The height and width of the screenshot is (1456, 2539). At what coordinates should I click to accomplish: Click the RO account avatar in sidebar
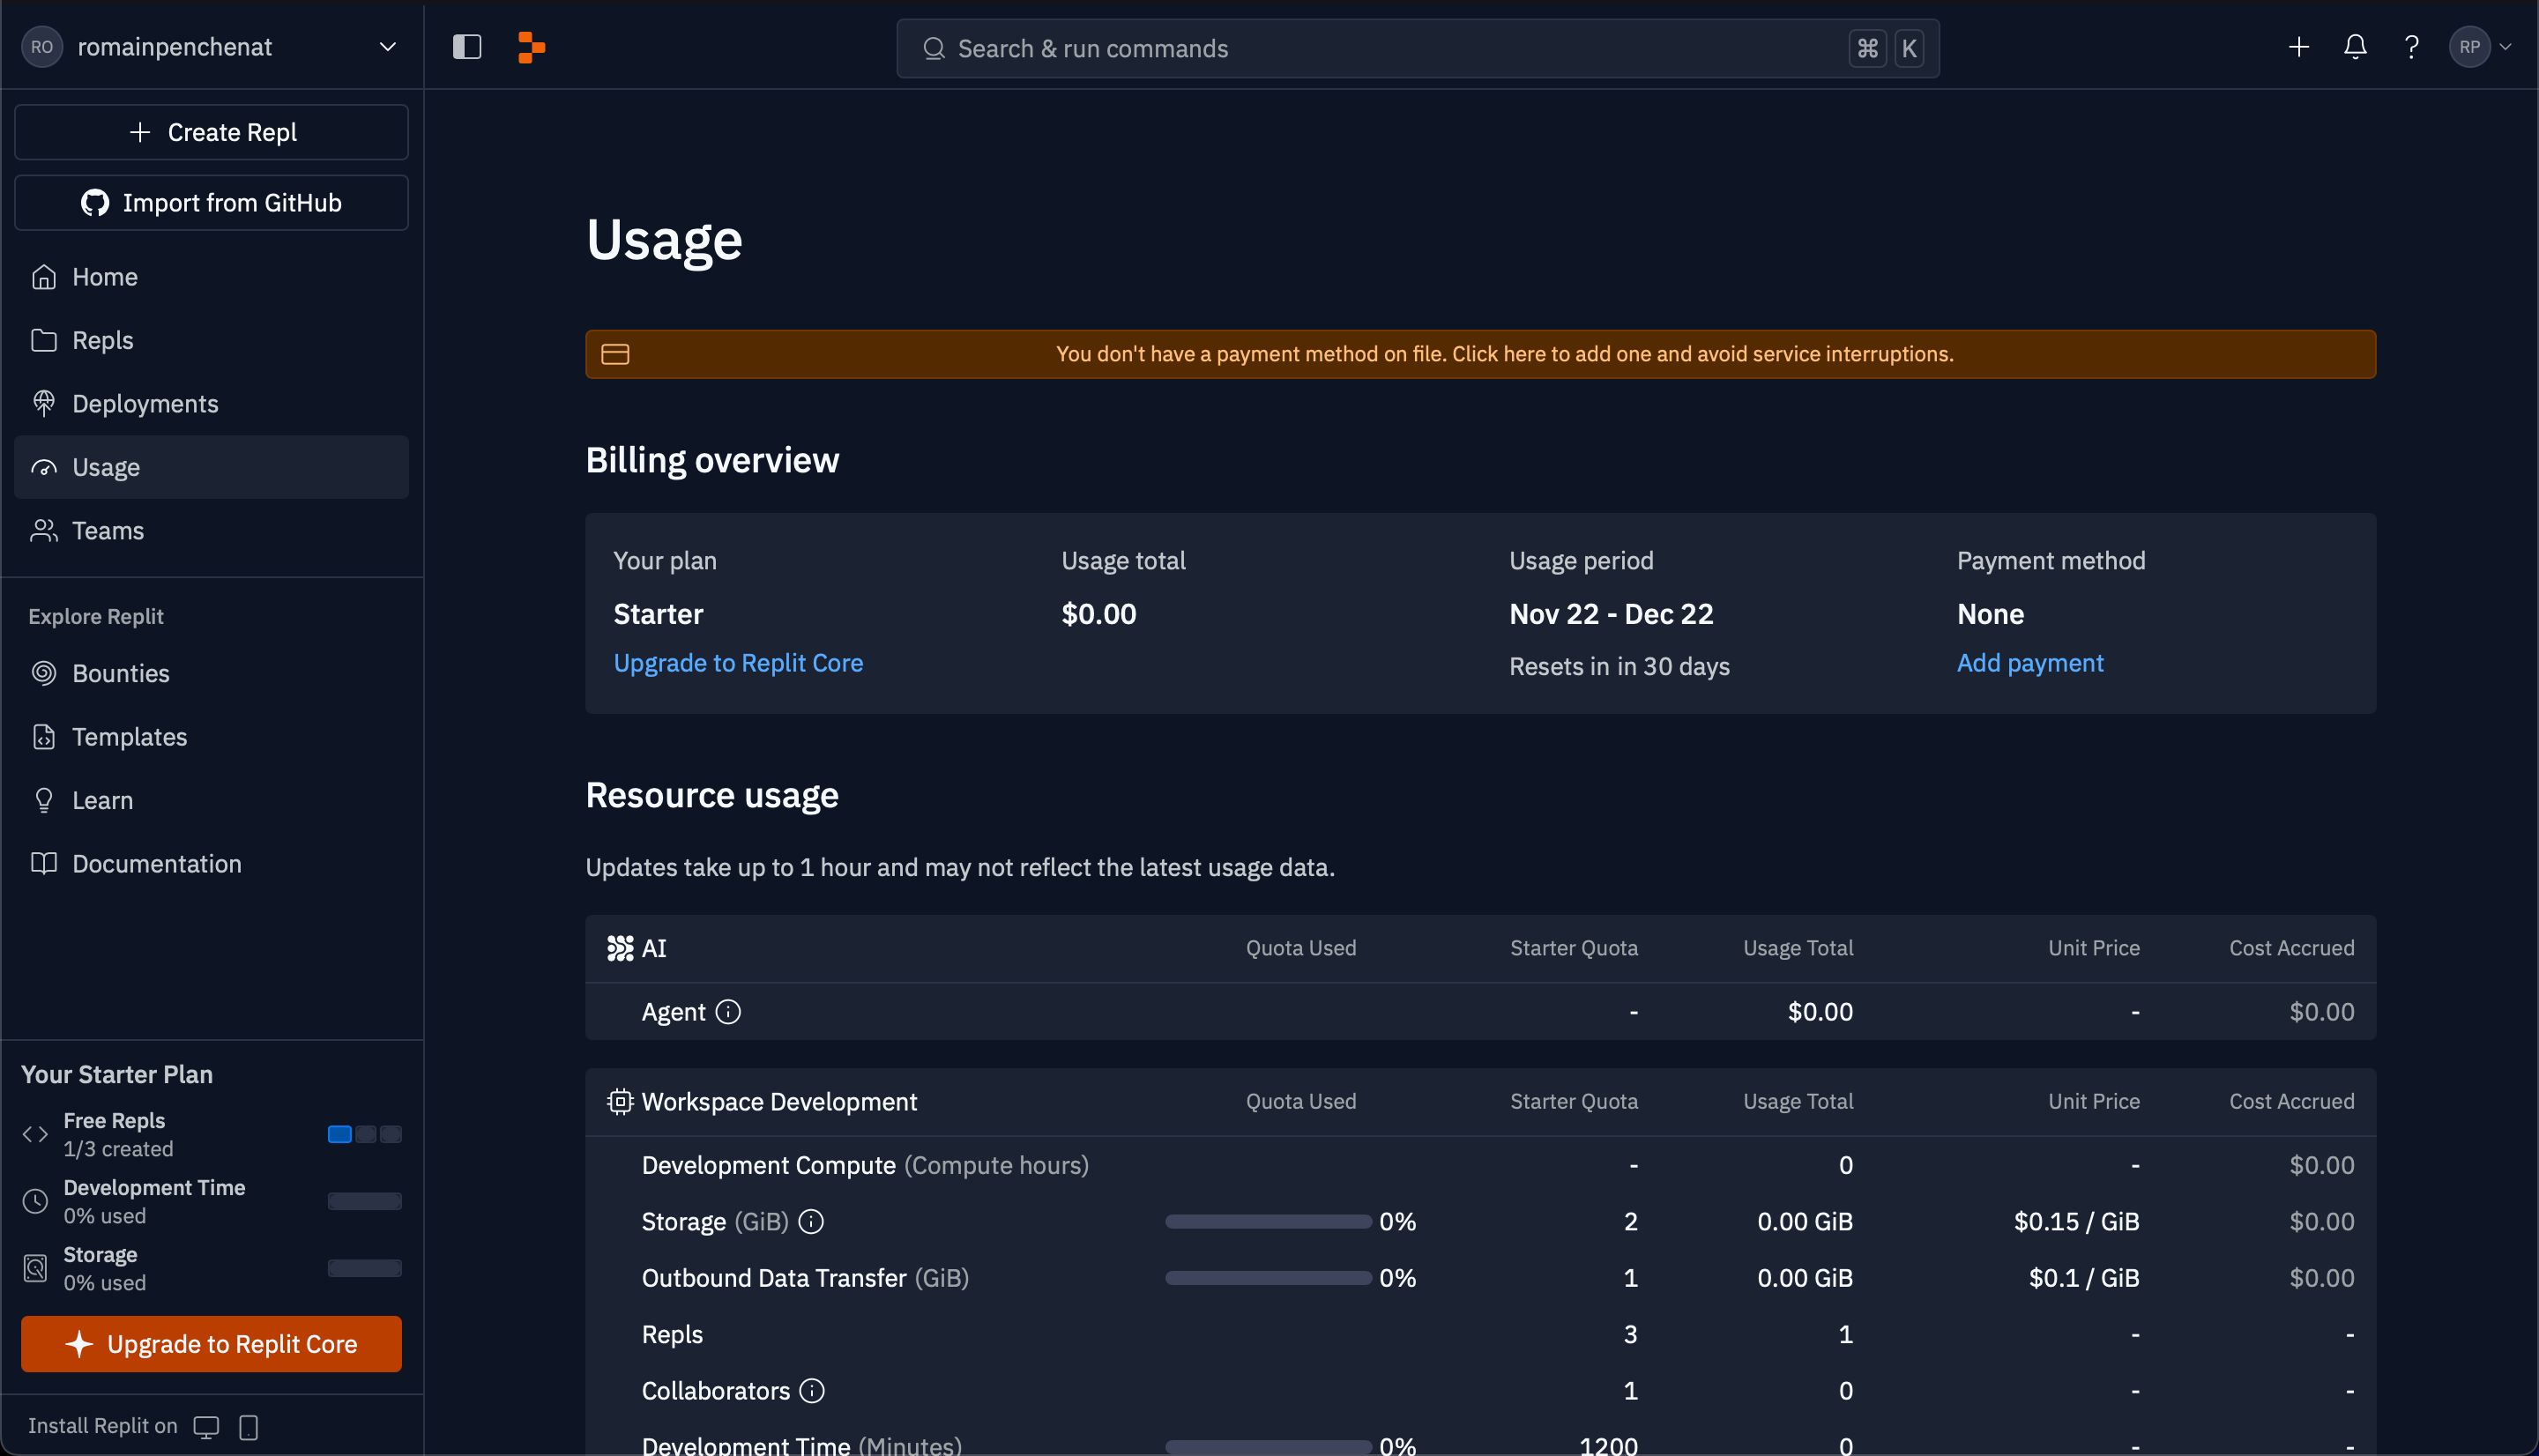point(42,47)
